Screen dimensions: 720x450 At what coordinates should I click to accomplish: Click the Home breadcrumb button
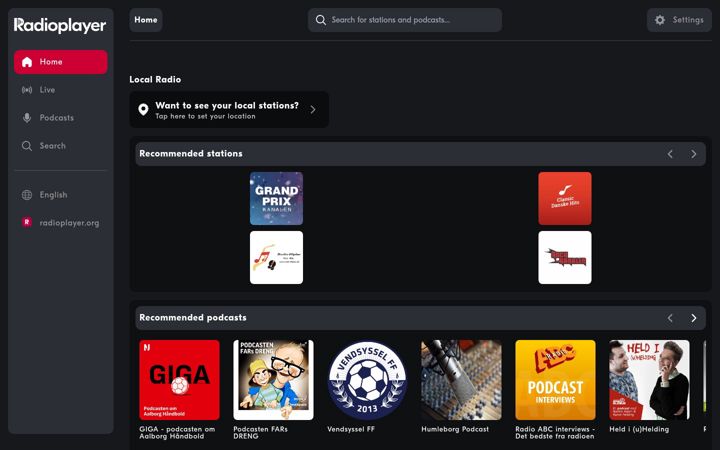click(x=146, y=20)
